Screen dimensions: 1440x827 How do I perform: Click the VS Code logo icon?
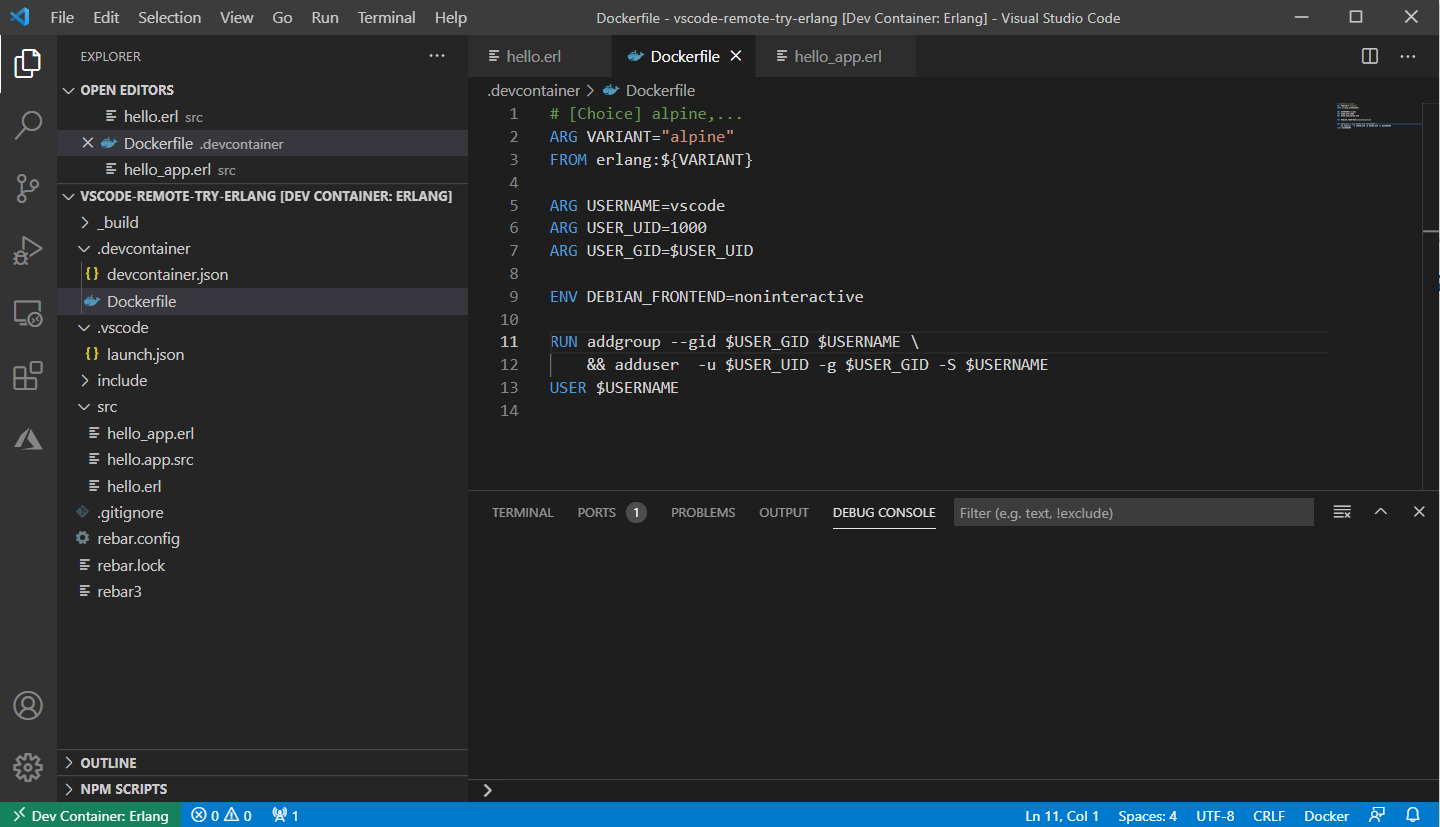[20, 17]
